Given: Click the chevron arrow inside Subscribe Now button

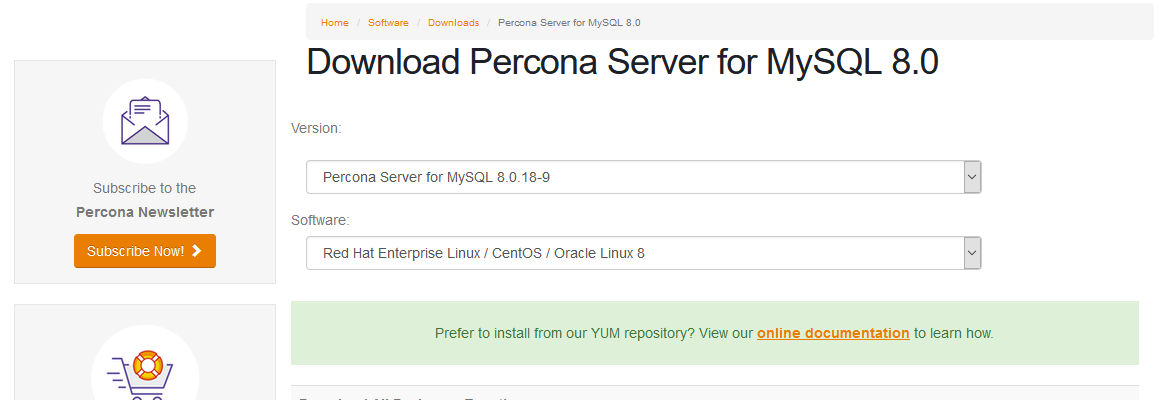Looking at the screenshot, I should pos(196,251).
